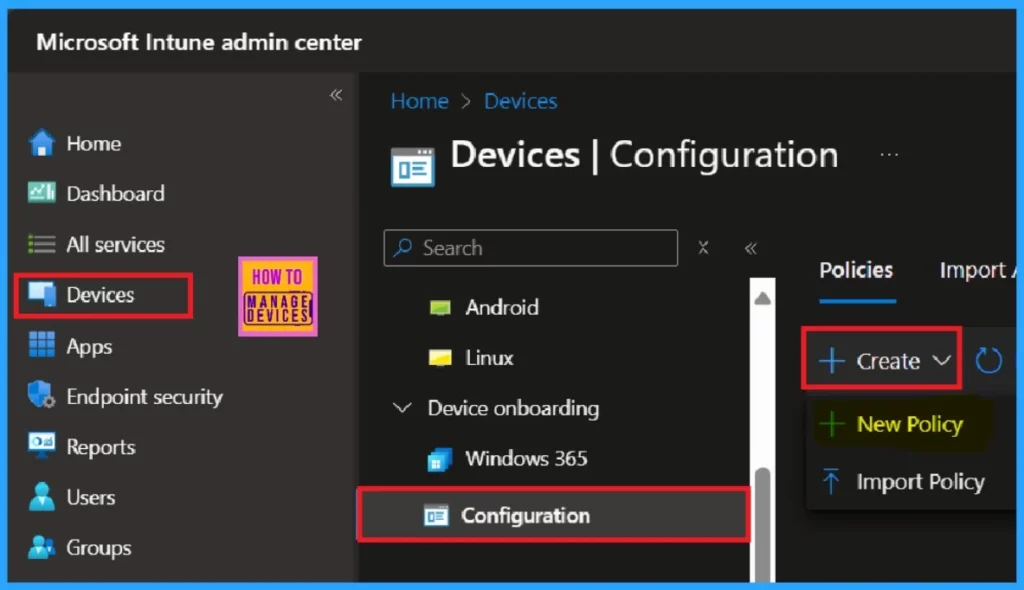
Task: Select the Linux tree item text
Action: click(x=489, y=358)
